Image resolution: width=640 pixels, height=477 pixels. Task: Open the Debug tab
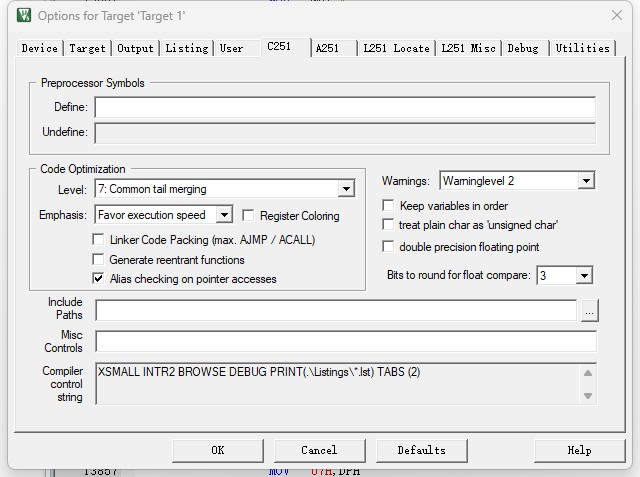click(x=523, y=48)
